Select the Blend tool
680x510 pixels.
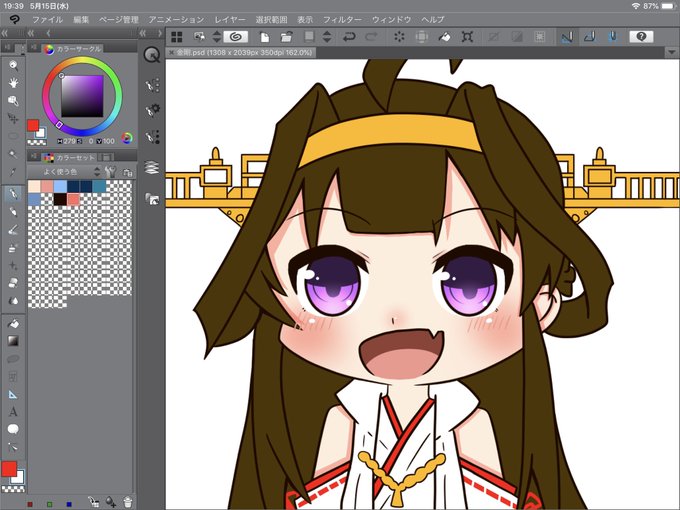point(13,301)
